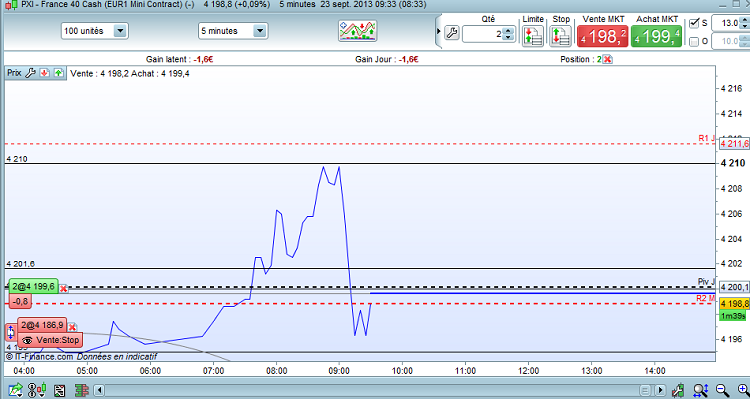Click the green up-arrow Prix icon
The height and width of the screenshot is (399, 750).
pos(58,73)
